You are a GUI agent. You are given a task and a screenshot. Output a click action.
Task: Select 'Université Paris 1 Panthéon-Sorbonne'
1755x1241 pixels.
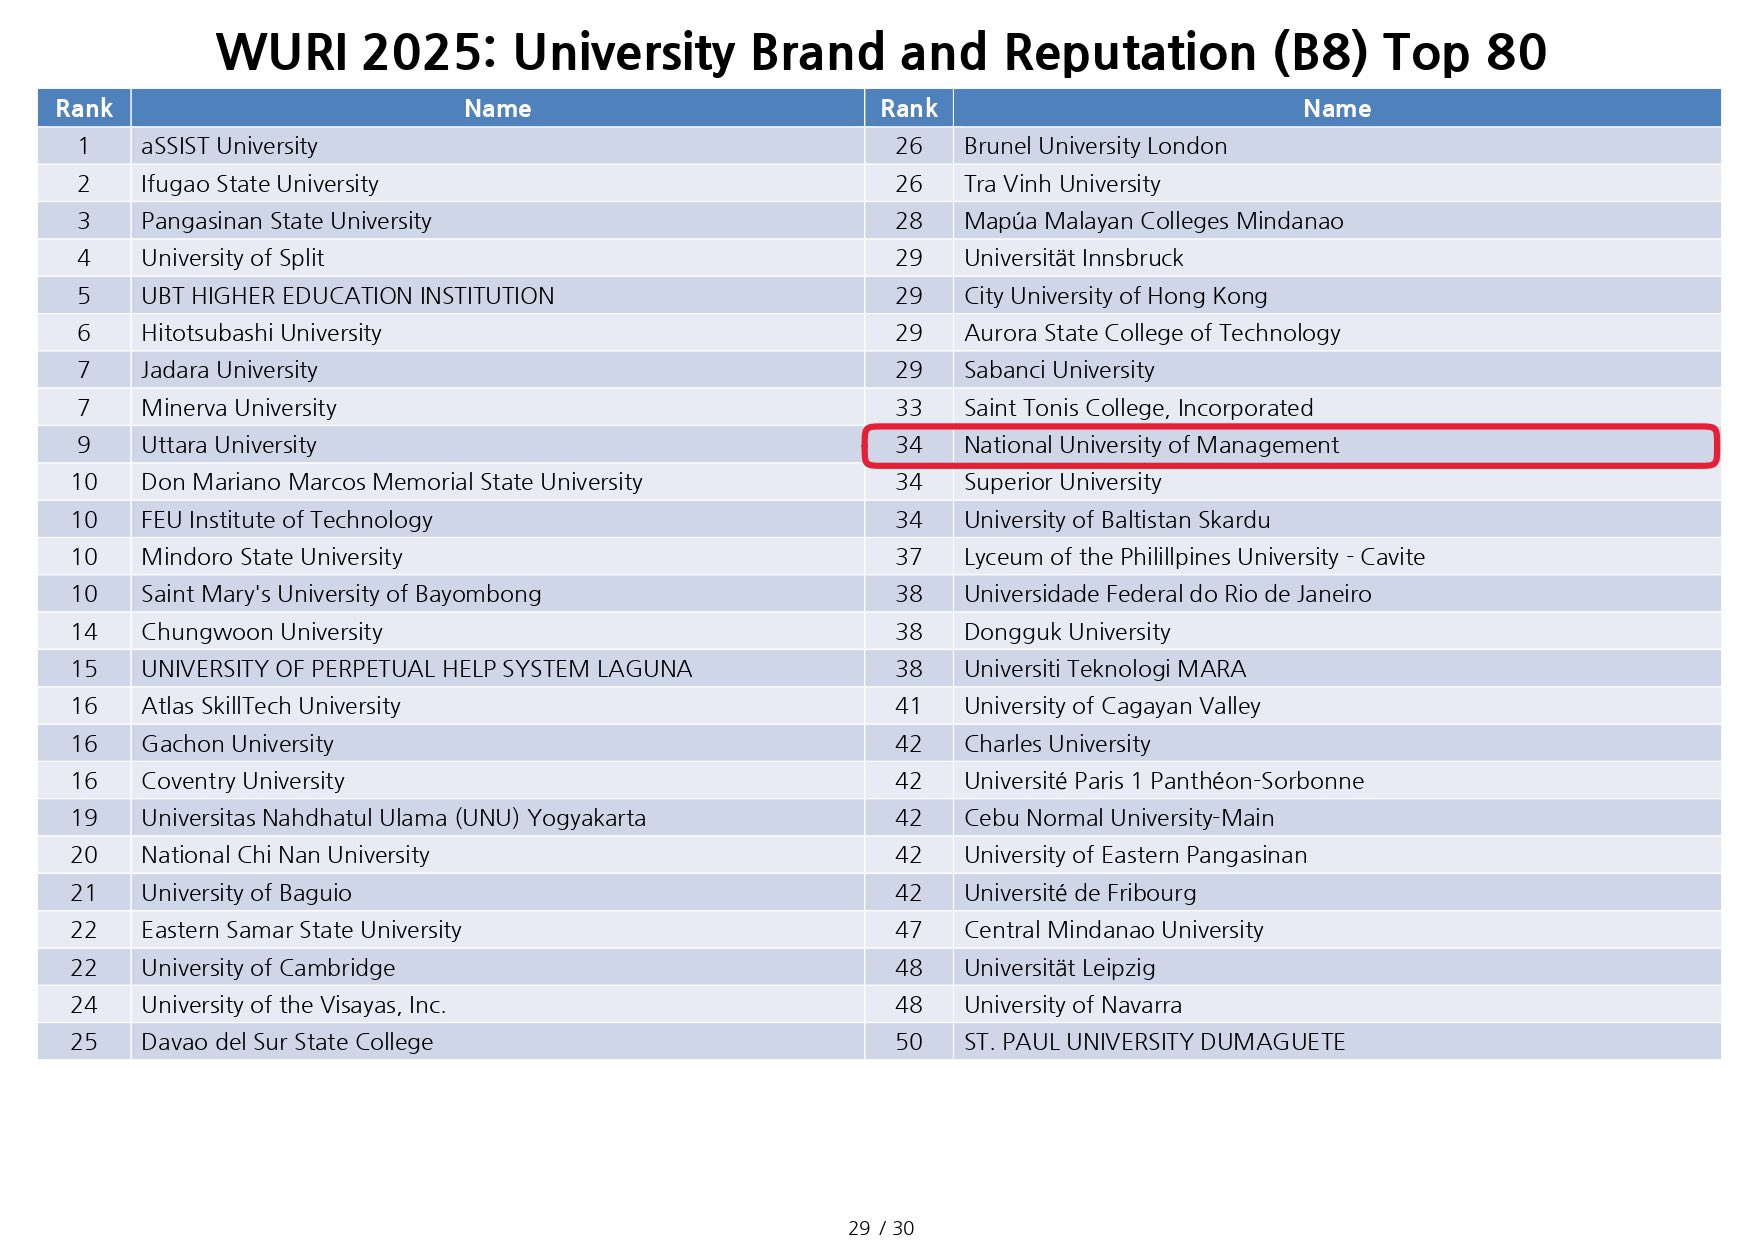click(1164, 781)
